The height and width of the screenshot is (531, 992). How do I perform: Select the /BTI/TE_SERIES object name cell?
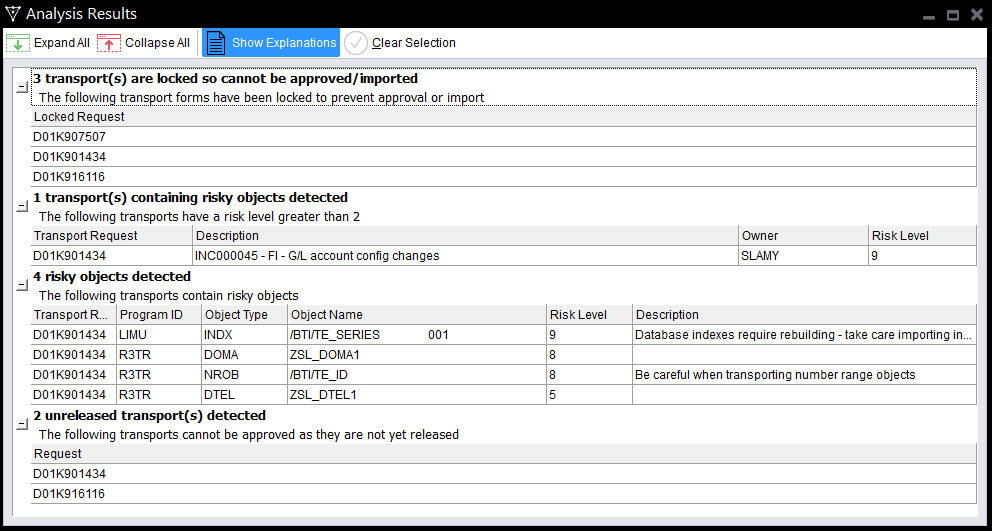(x=336, y=335)
